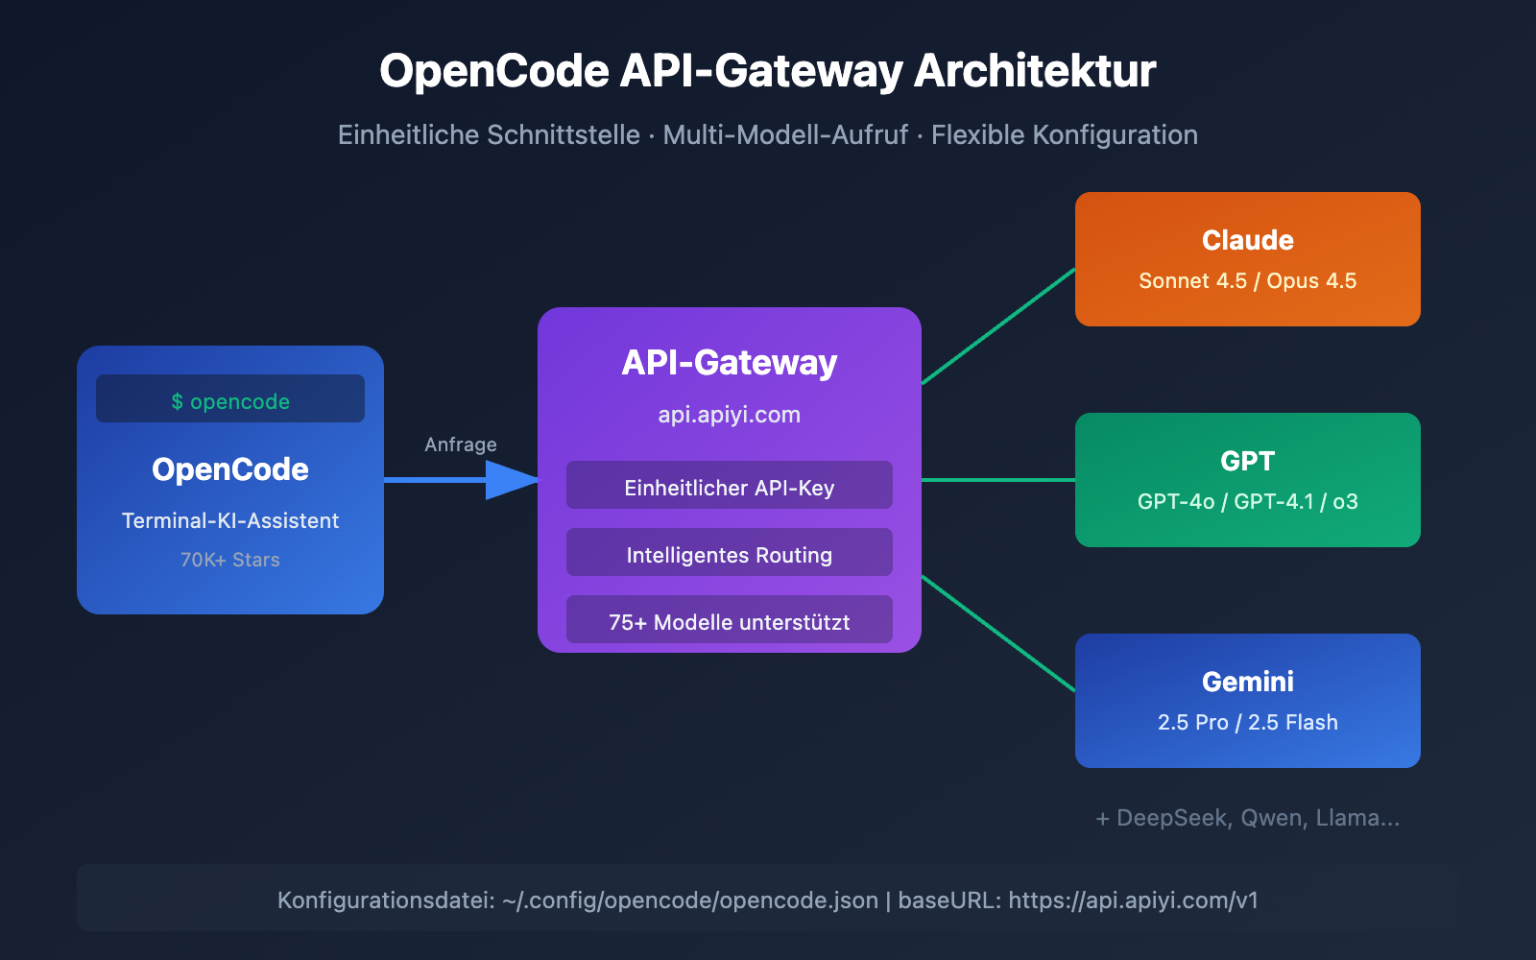The height and width of the screenshot is (960, 1536).
Task: Click the Multi-Modell-Aufruf subtitle segment
Action: click(x=785, y=134)
